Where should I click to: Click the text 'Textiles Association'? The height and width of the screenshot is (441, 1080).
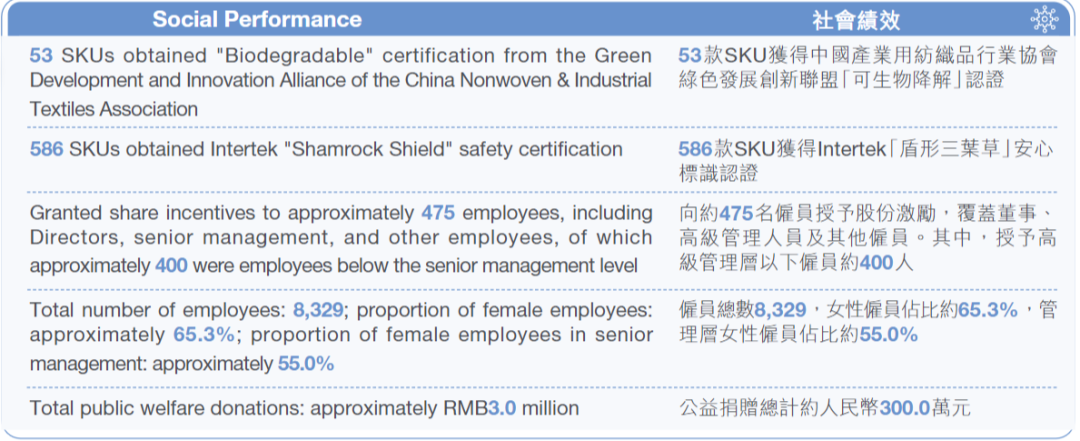[x=114, y=109]
